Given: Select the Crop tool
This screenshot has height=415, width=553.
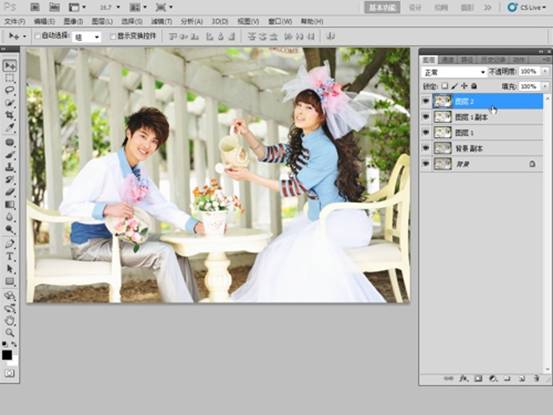Looking at the screenshot, I should click(10, 115).
